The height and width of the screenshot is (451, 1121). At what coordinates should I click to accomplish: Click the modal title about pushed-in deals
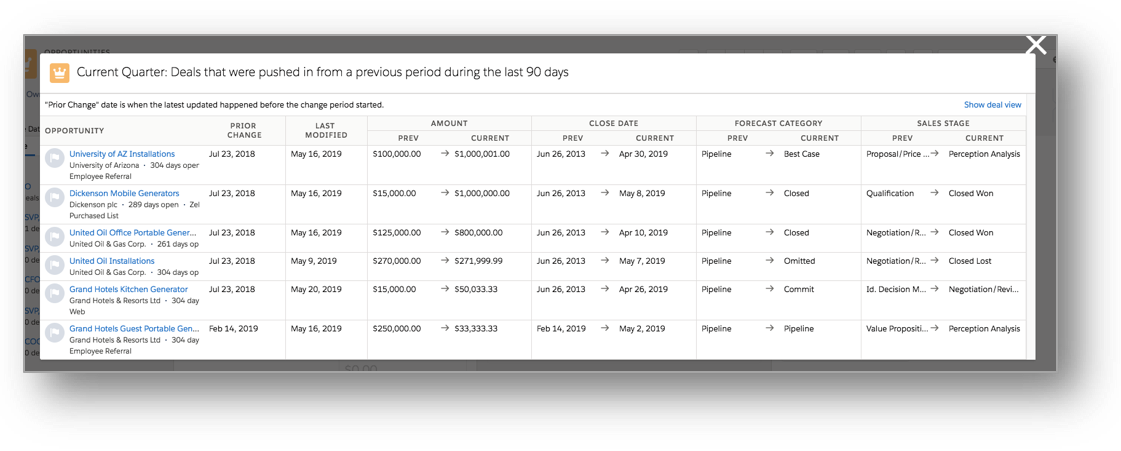tap(322, 72)
